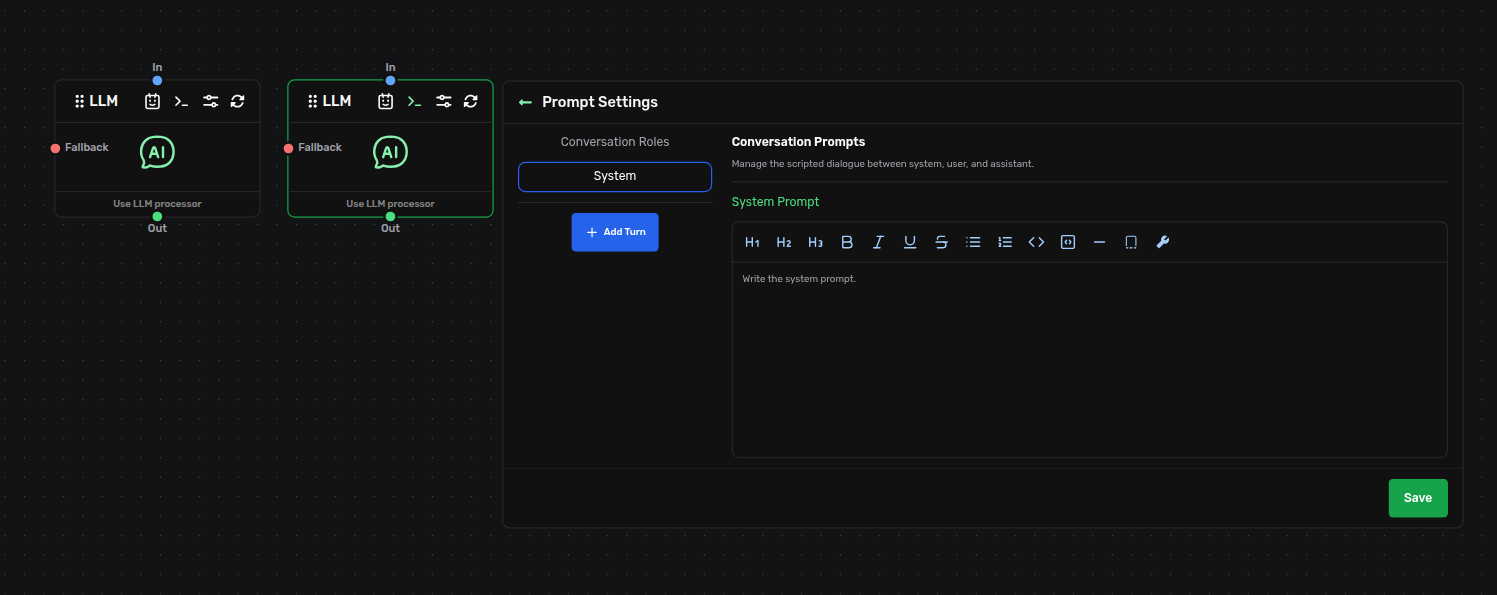Insert a bulleted list in the editor
Viewport: 1497px width, 595px height.
[973, 242]
